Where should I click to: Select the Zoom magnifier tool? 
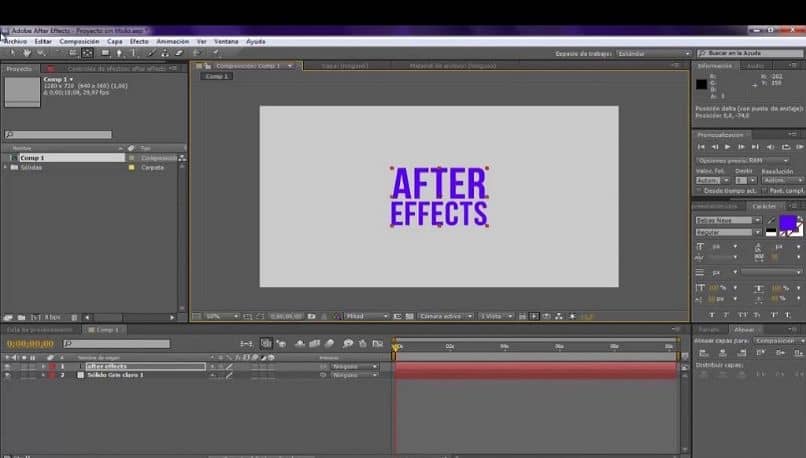[x=41, y=53]
